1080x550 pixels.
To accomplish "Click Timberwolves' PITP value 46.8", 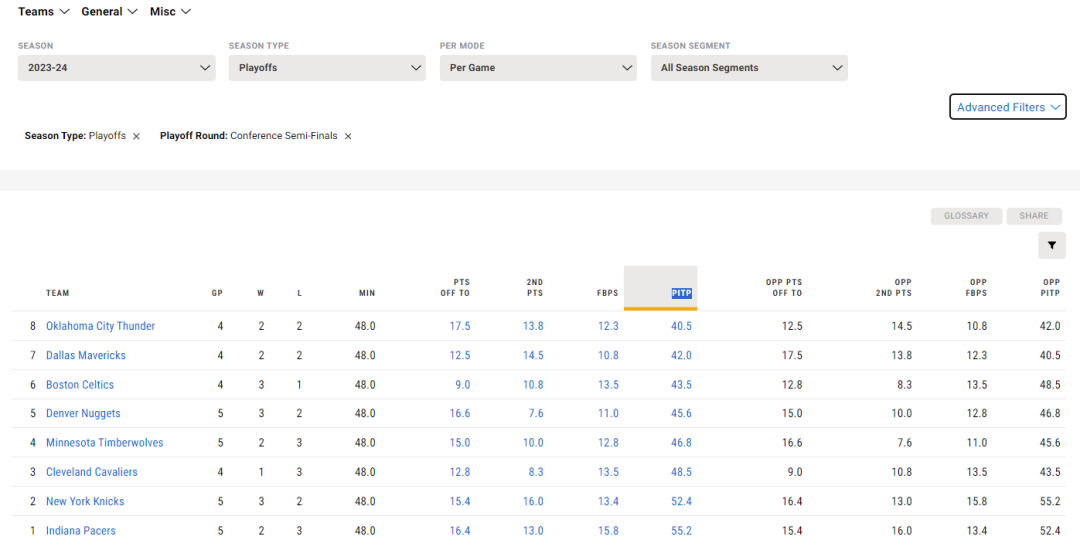I will 681,443.
